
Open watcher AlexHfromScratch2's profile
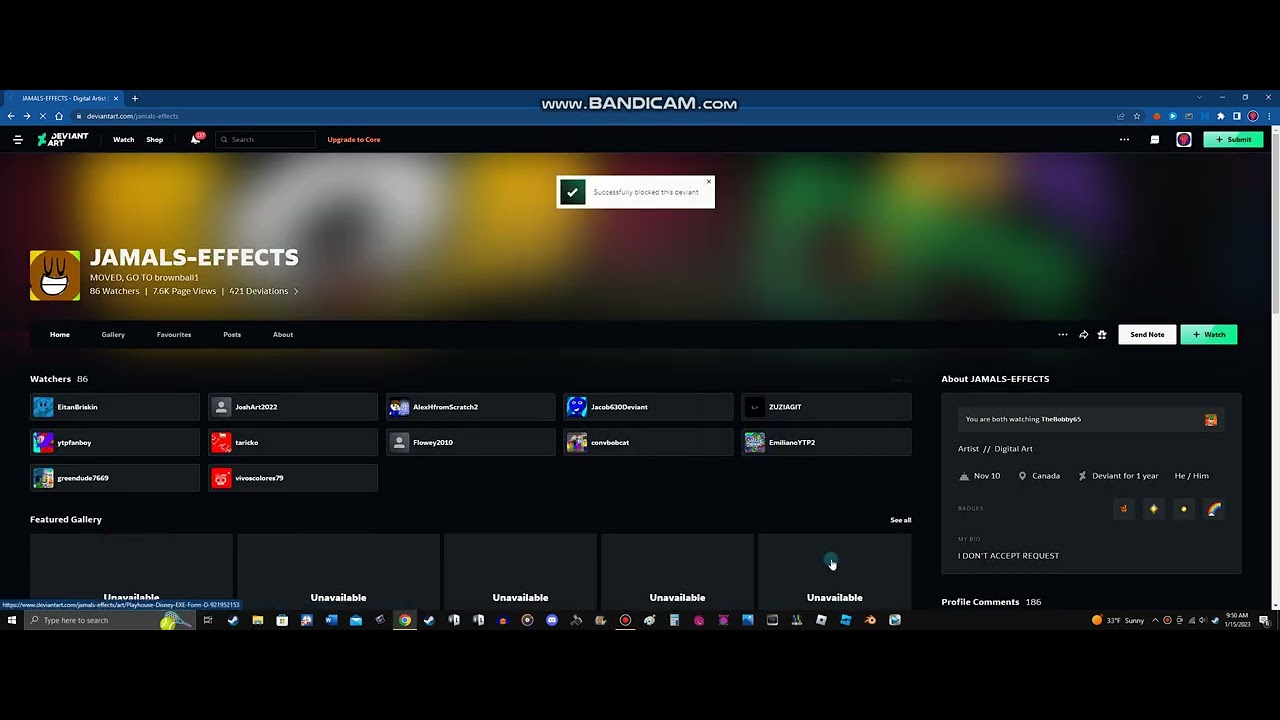[x=471, y=407]
